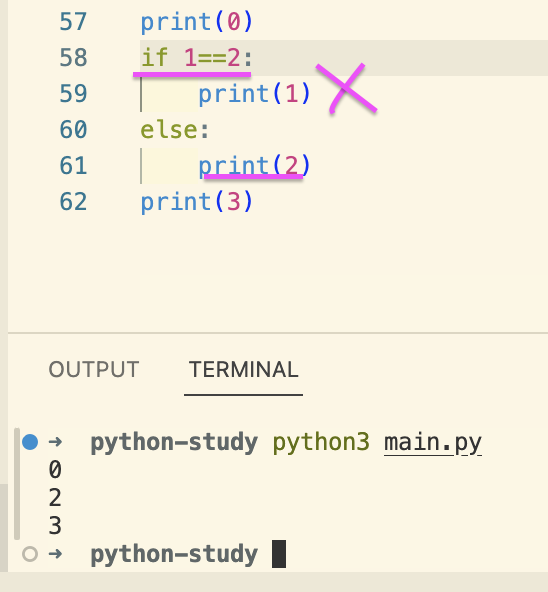Click the python3 command in terminal

pos(321,442)
